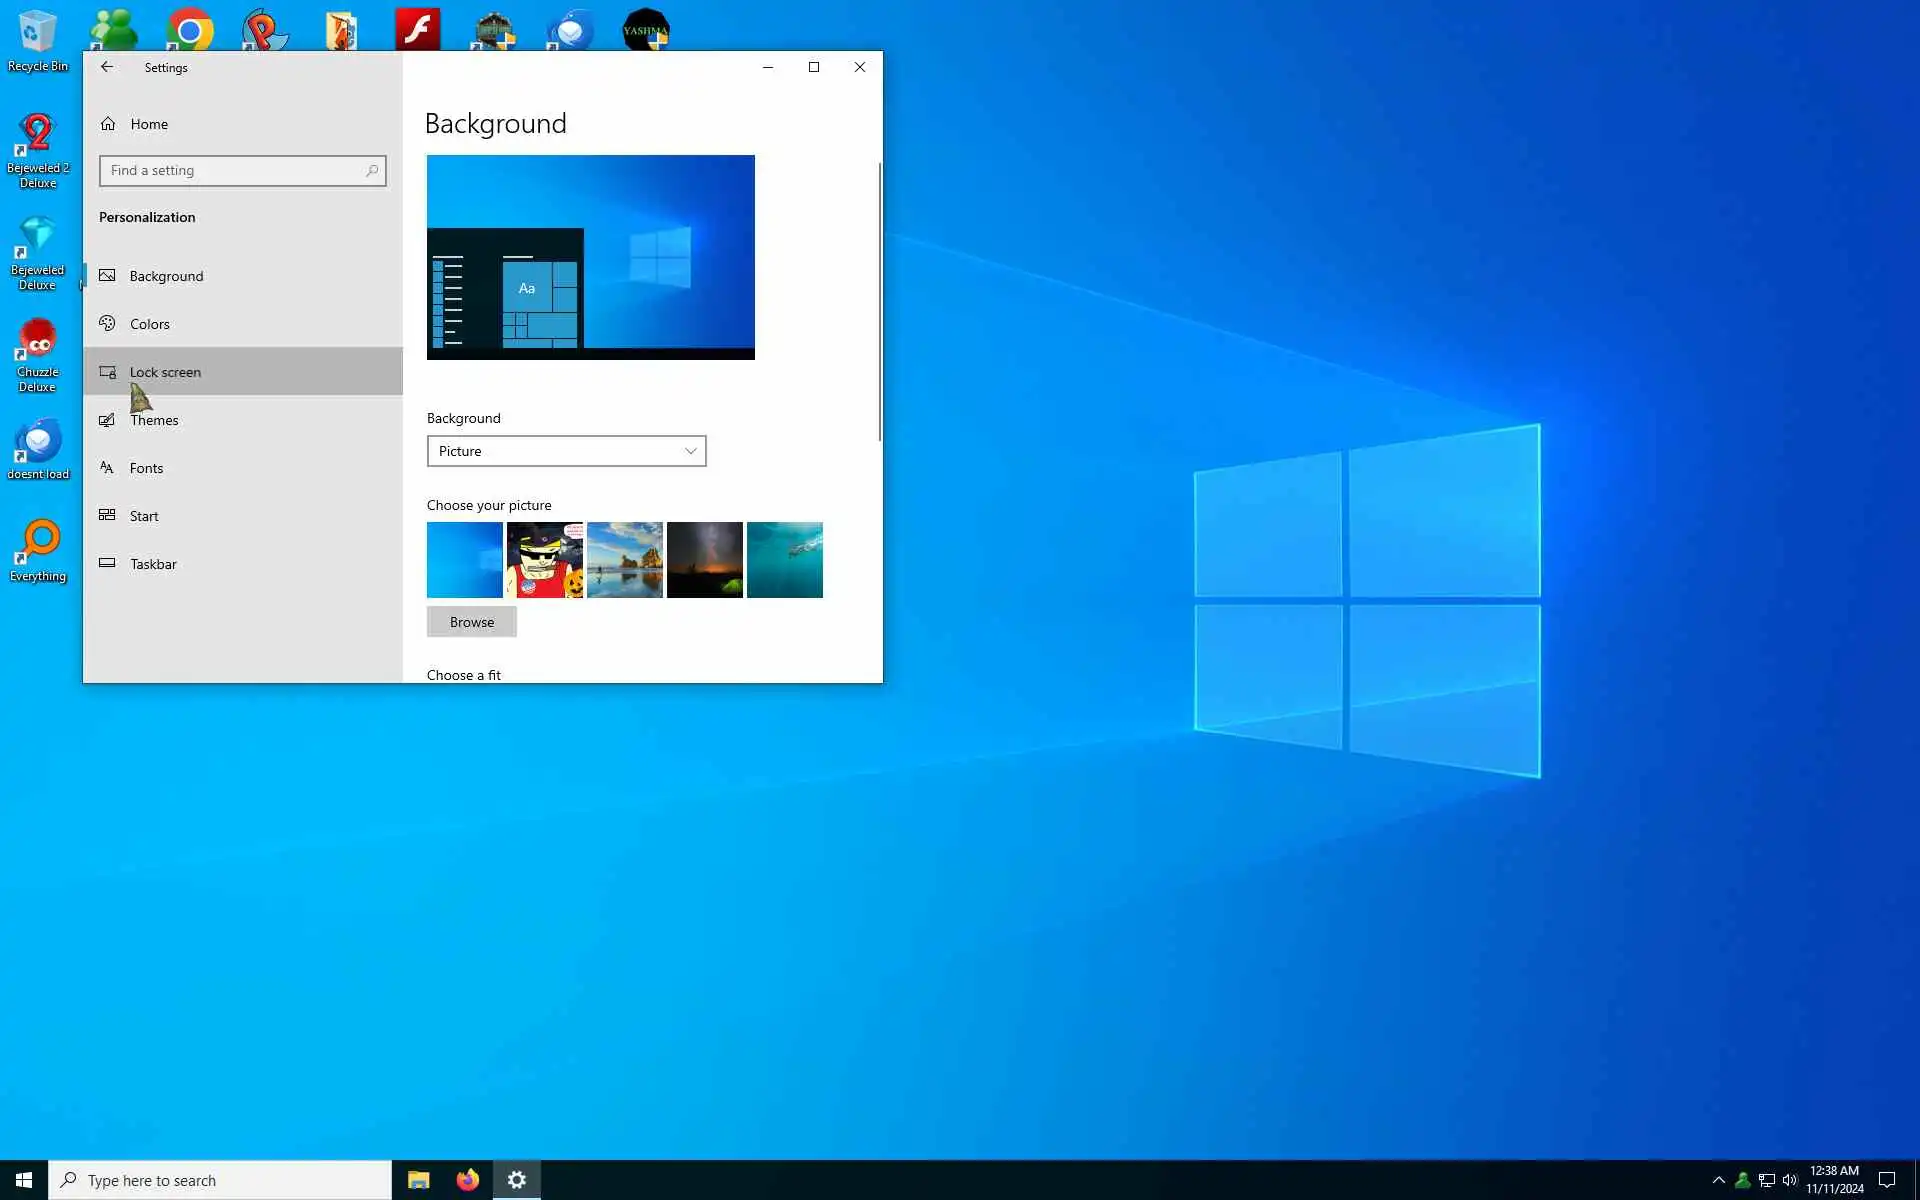Open the Everything search shortcut
This screenshot has height=1200, width=1920.
(x=38, y=550)
